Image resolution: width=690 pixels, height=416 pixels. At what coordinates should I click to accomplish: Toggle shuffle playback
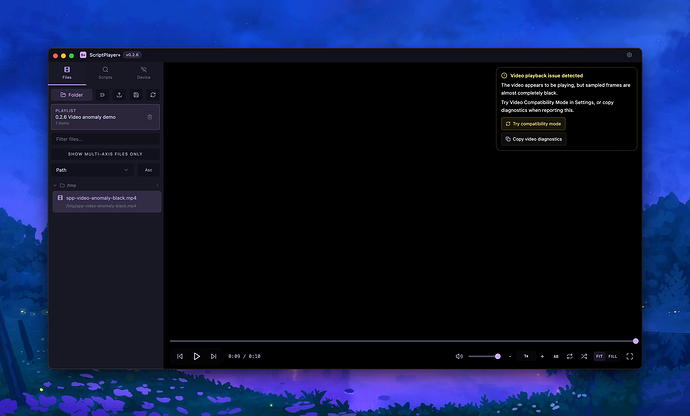click(x=584, y=356)
